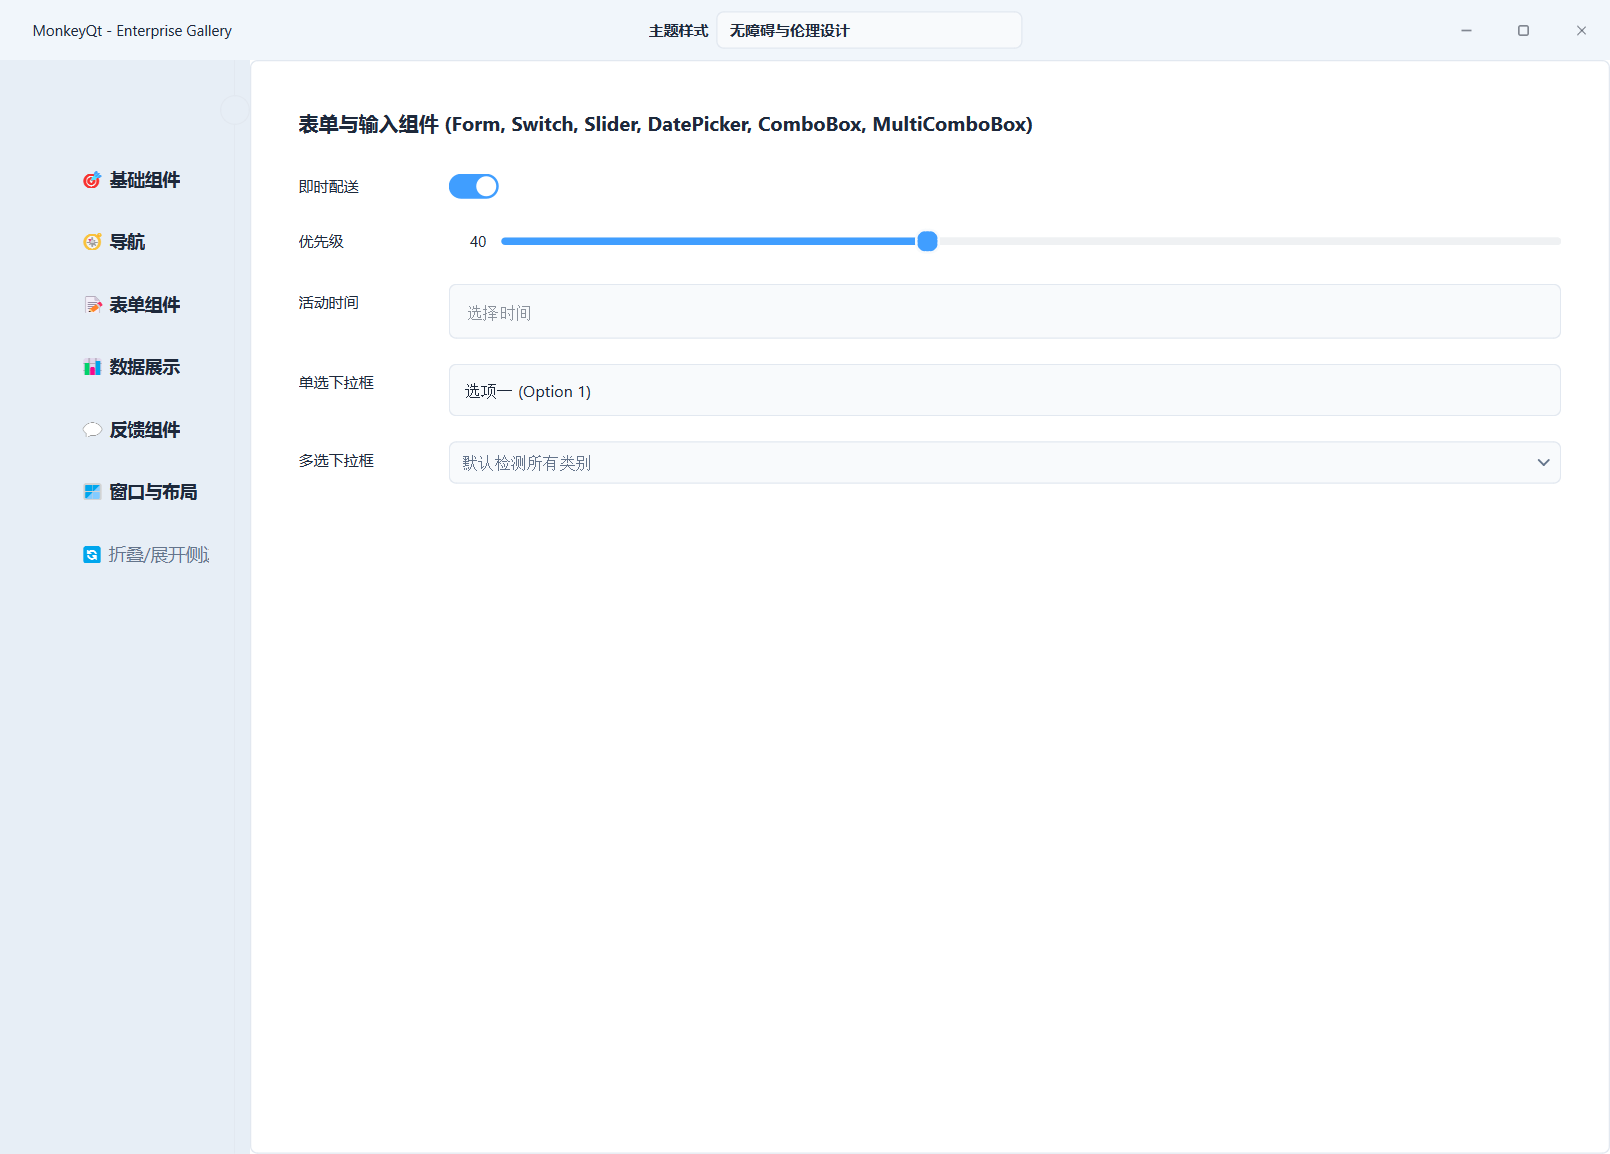Open the 多选下拉框 multi-select box
Screen dimensions: 1610x1154
(x=1004, y=463)
